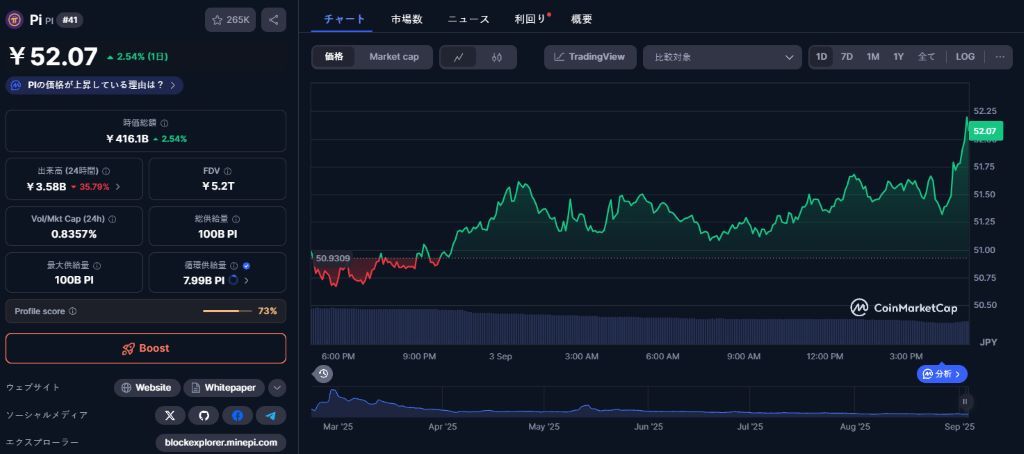Switch to line chart view
The image size is (1024, 454).
pos(459,57)
